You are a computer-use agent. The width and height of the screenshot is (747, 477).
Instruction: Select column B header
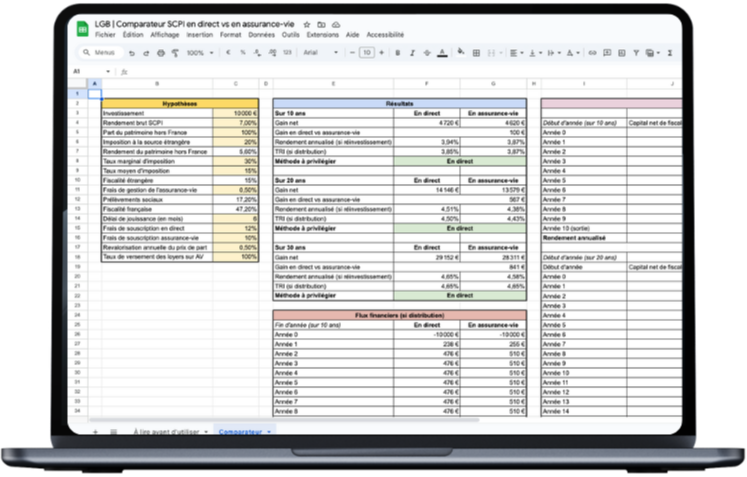coord(157,84)
